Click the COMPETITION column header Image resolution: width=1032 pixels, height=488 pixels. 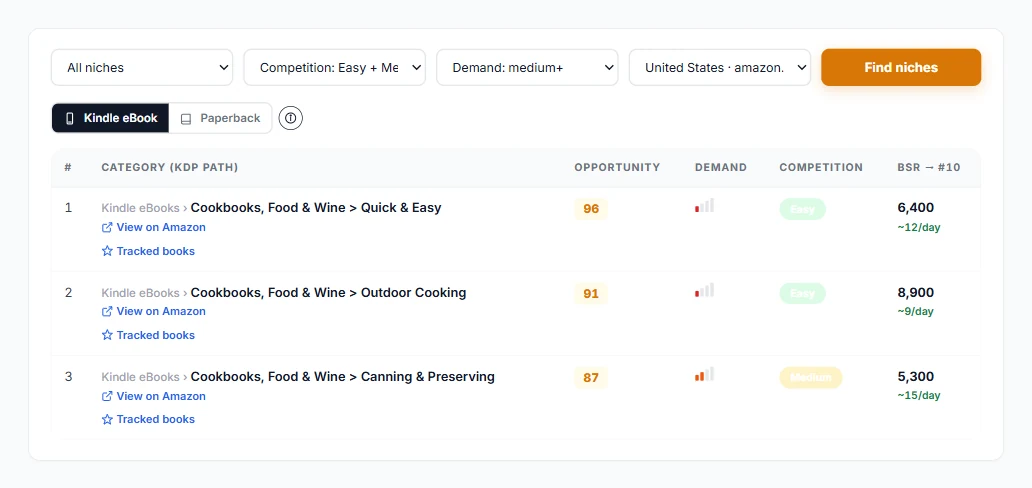point(821,167)
